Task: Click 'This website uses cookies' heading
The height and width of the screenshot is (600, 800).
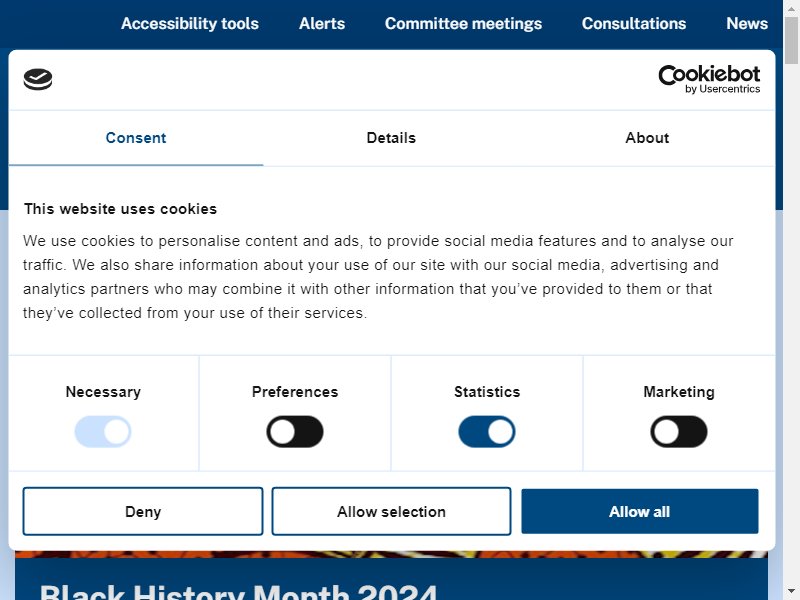Action: [x=120, y=209]
